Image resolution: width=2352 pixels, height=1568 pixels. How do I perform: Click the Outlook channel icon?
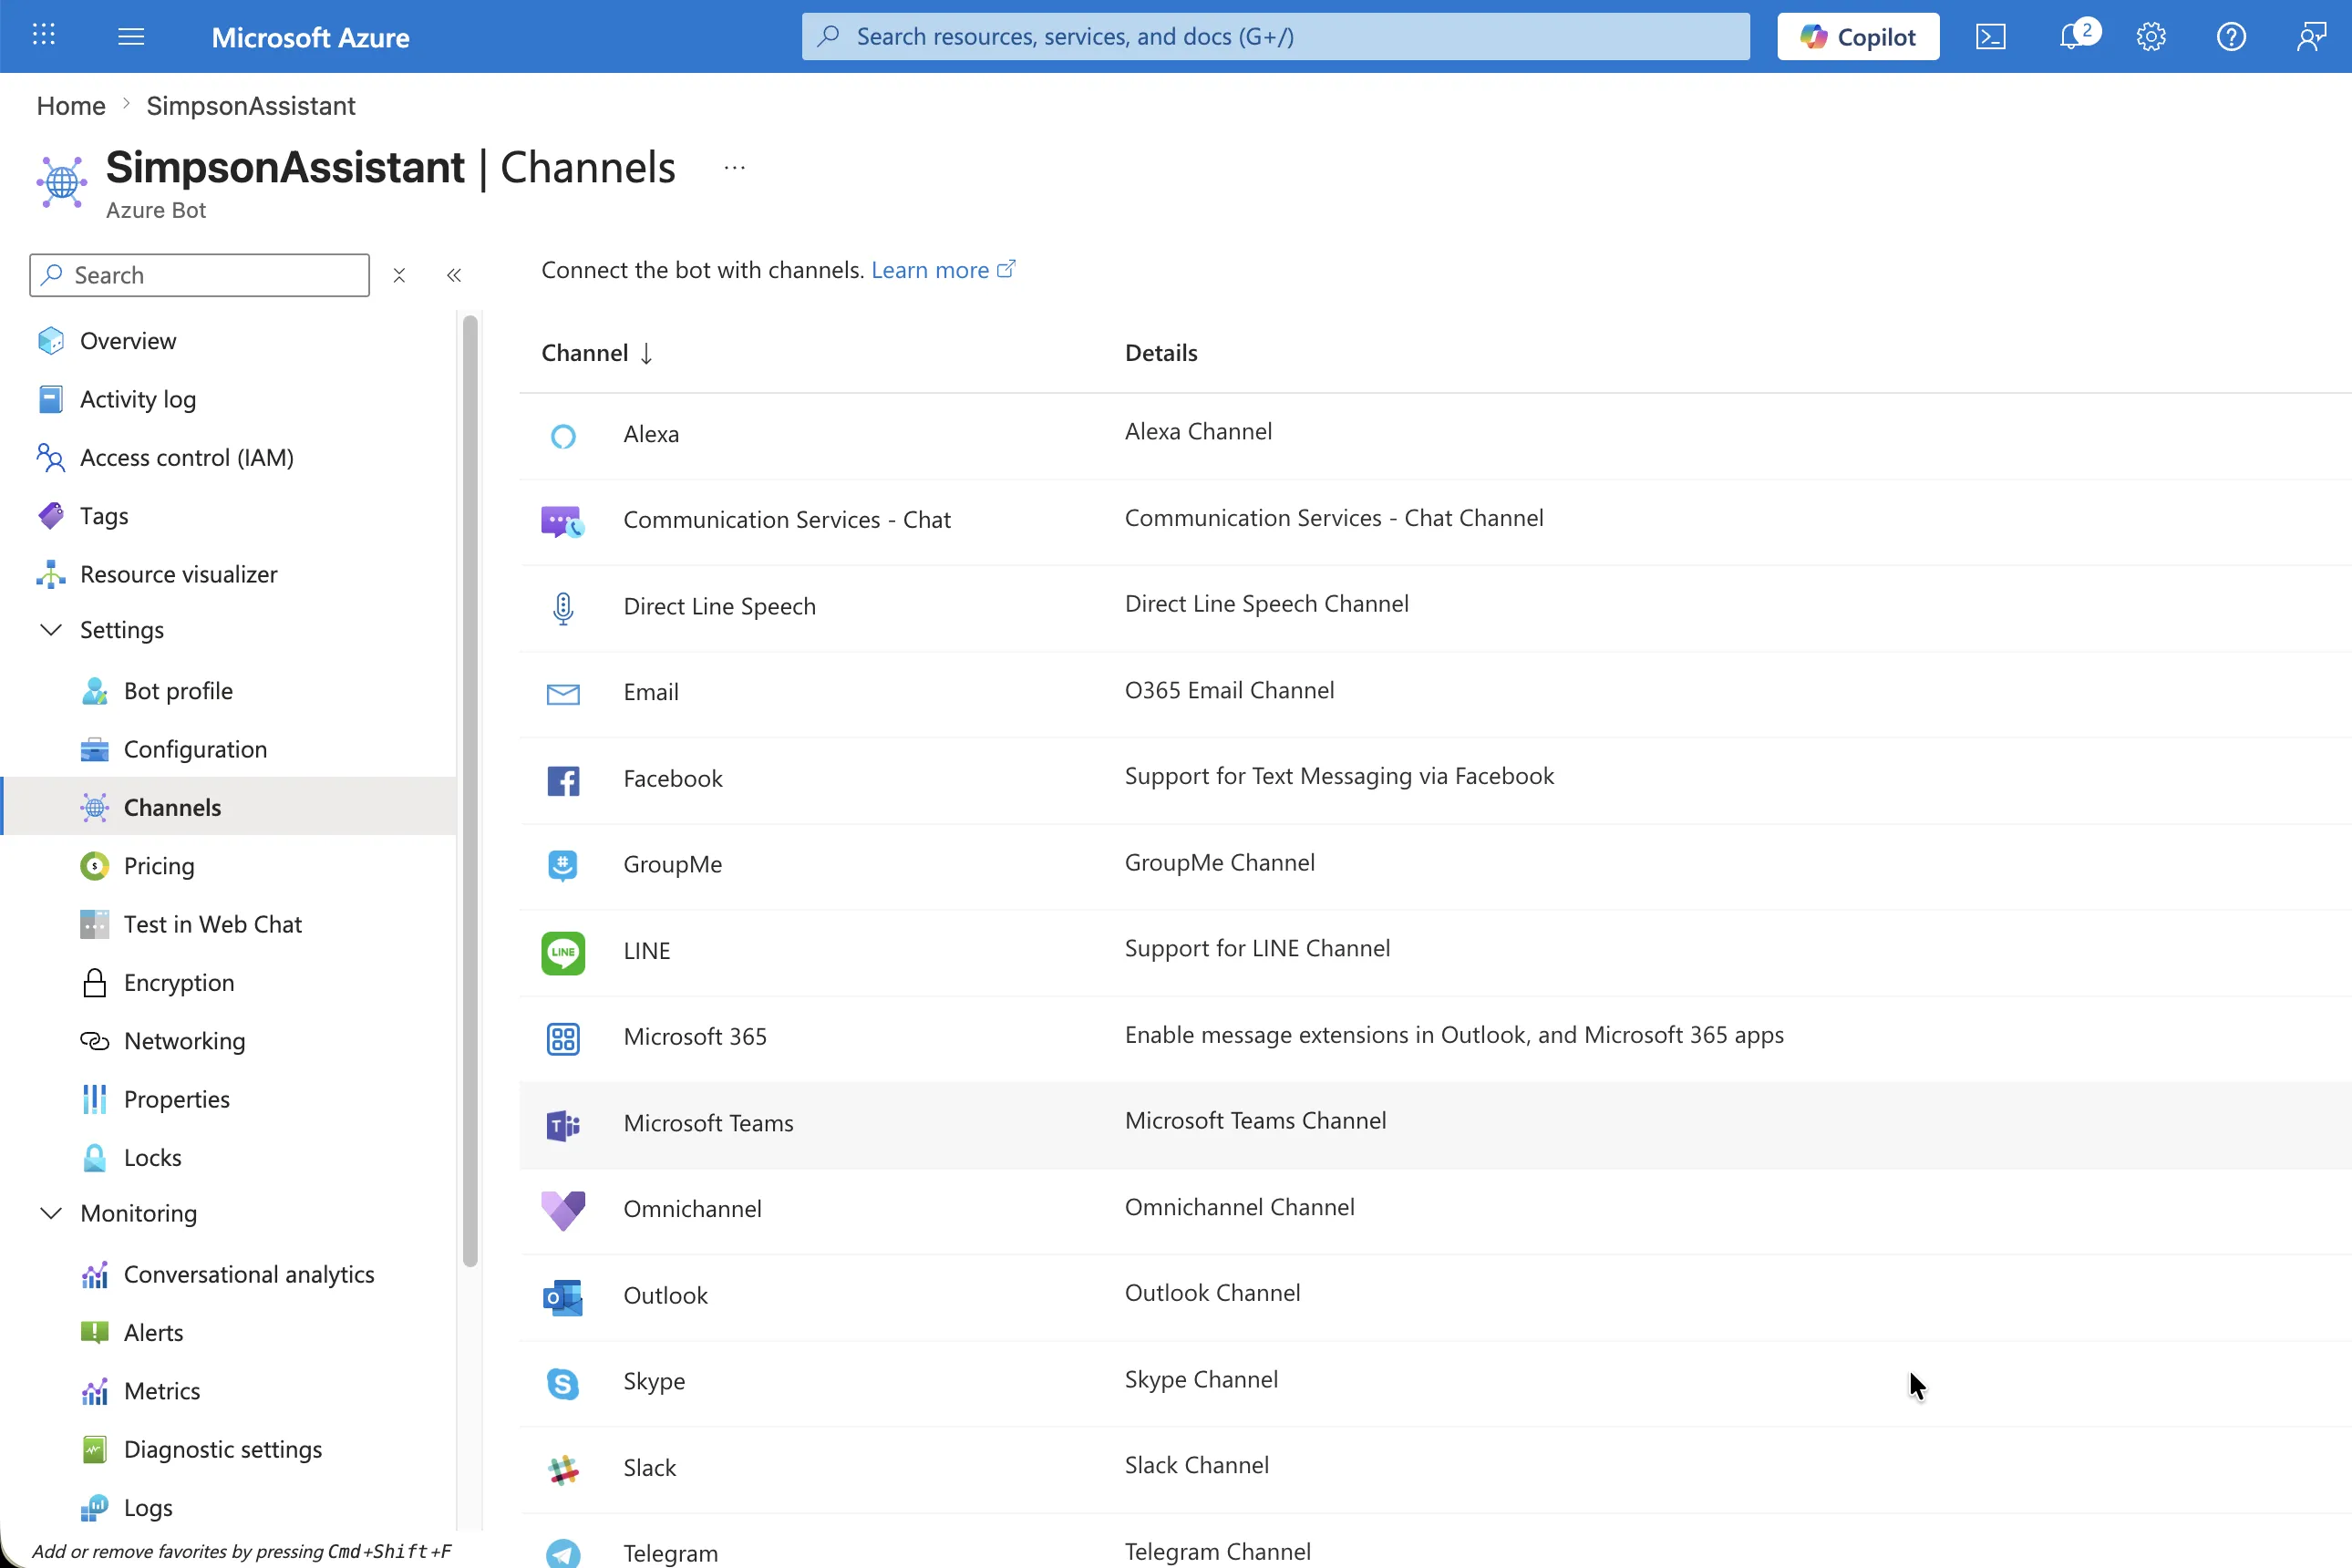[563, 1297]
